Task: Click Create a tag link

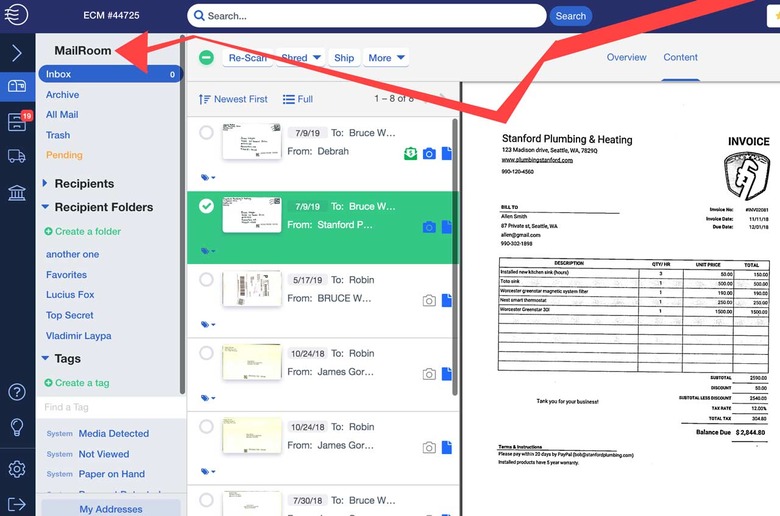Action: 77,383
